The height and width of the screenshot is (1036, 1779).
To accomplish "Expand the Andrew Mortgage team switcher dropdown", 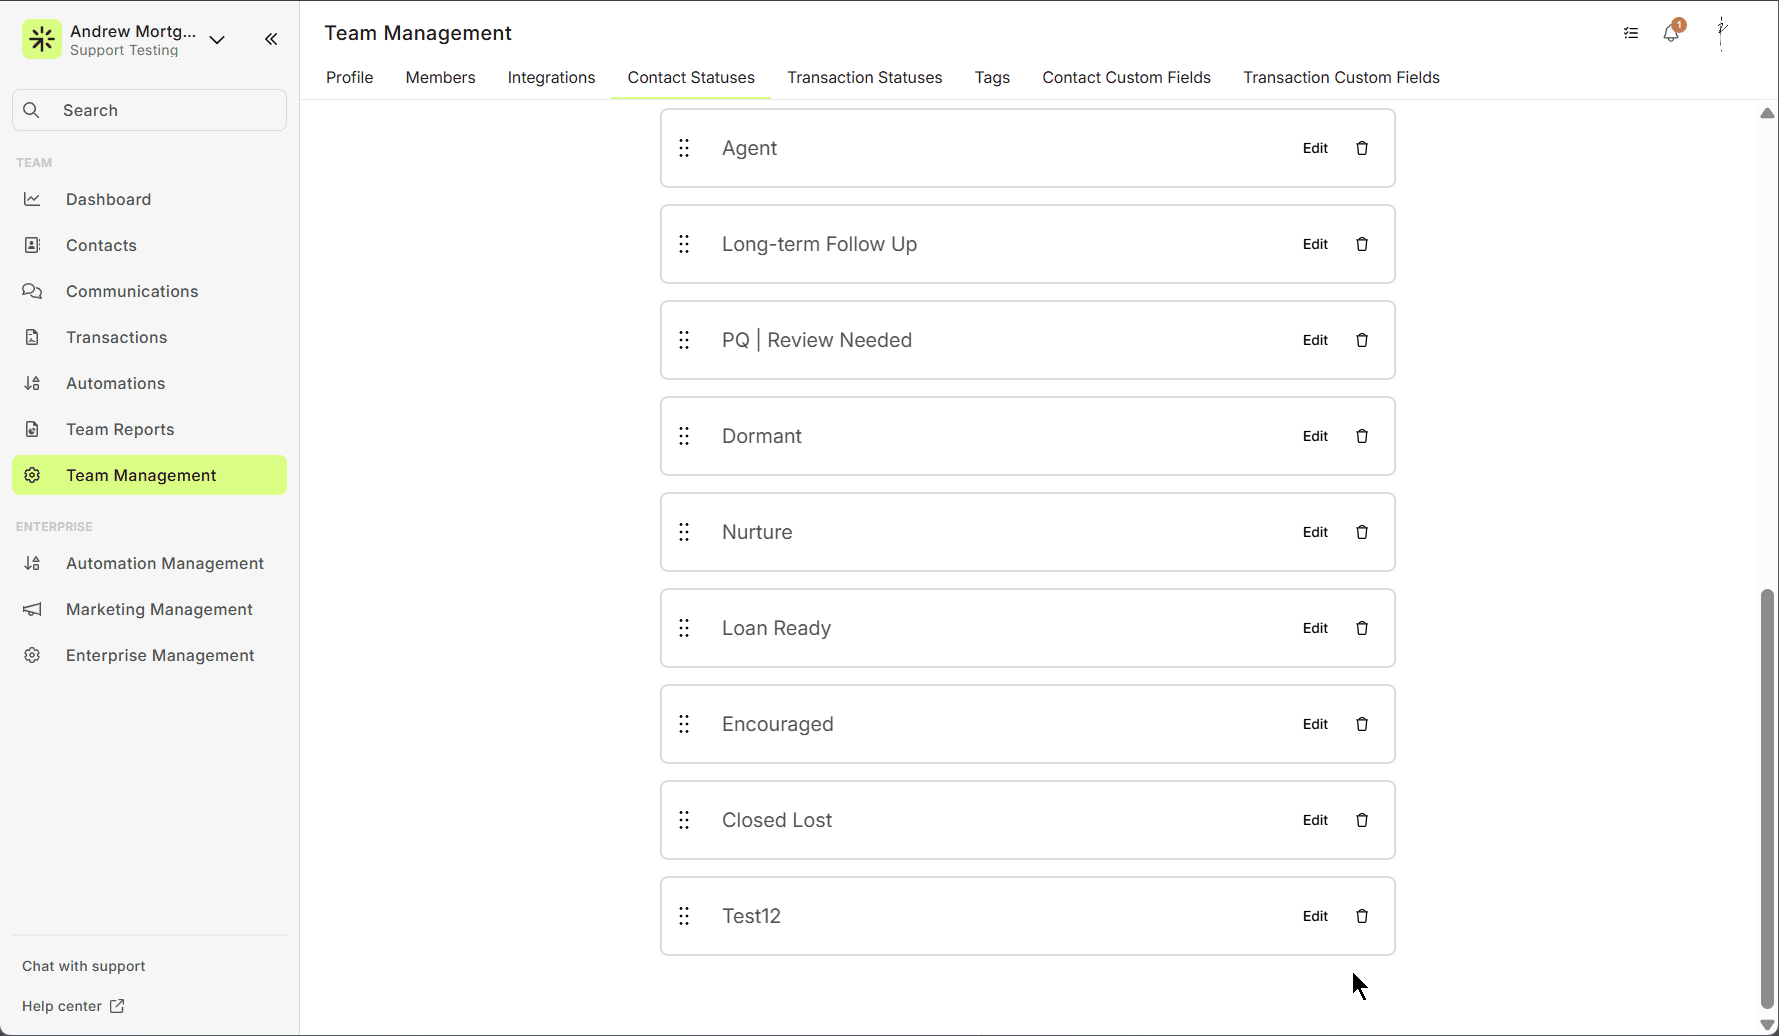I will point(217,40).
